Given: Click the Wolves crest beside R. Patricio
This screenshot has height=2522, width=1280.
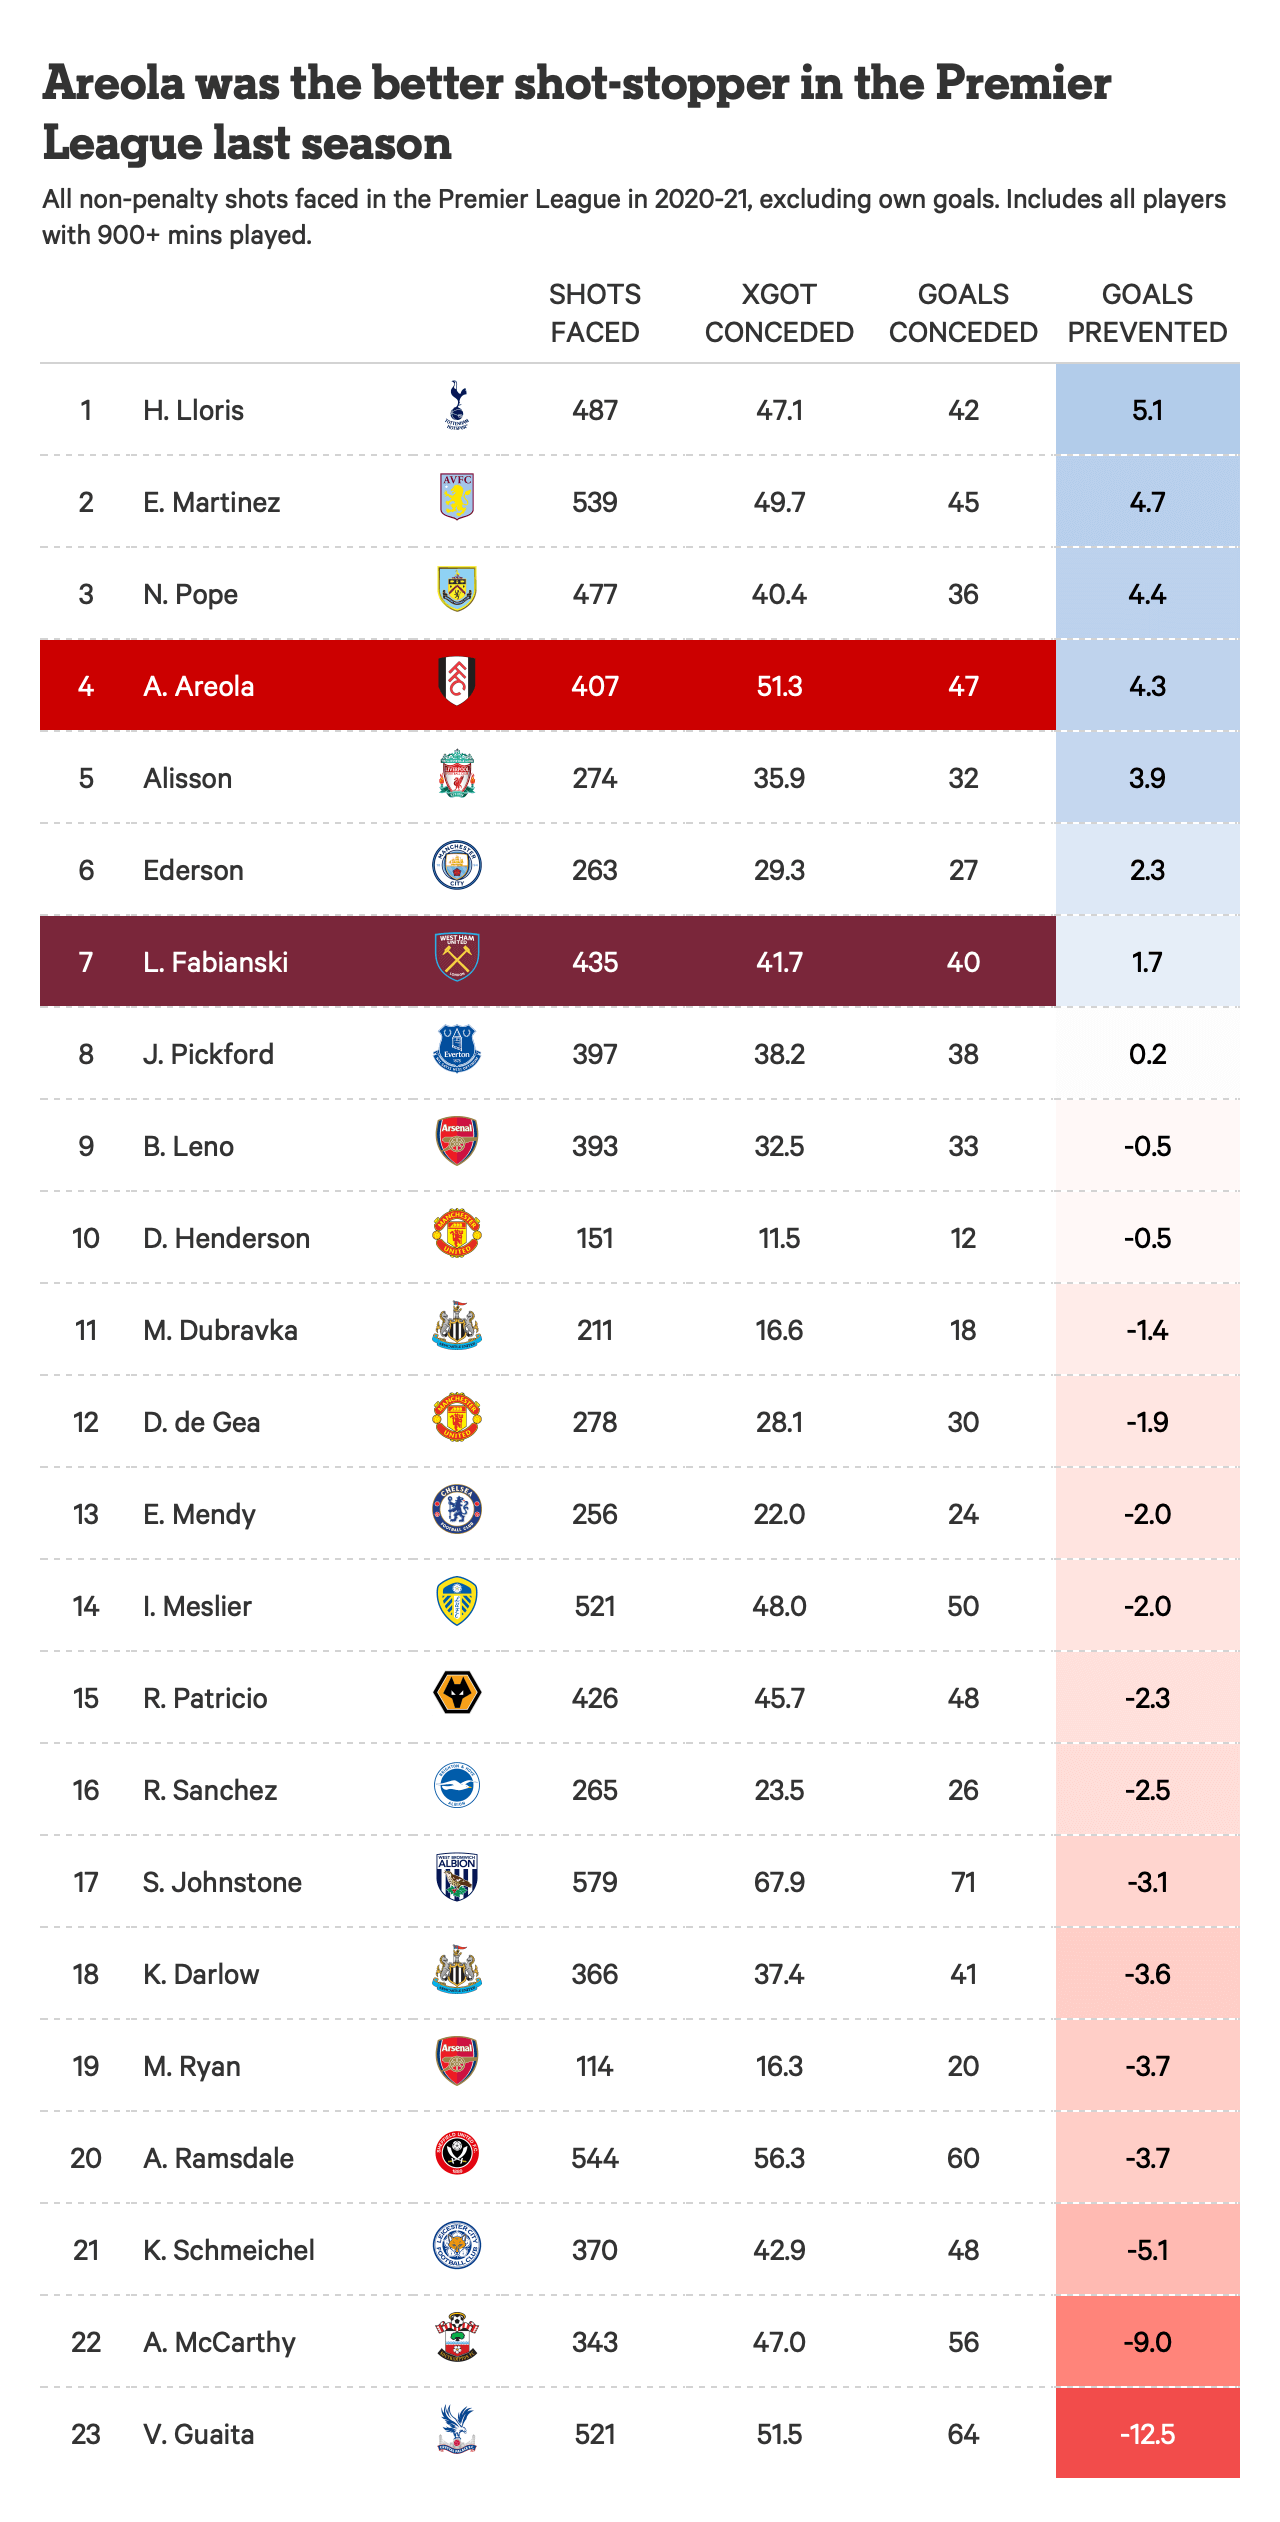Looking at the screenshot, I should coord(457,1693).
